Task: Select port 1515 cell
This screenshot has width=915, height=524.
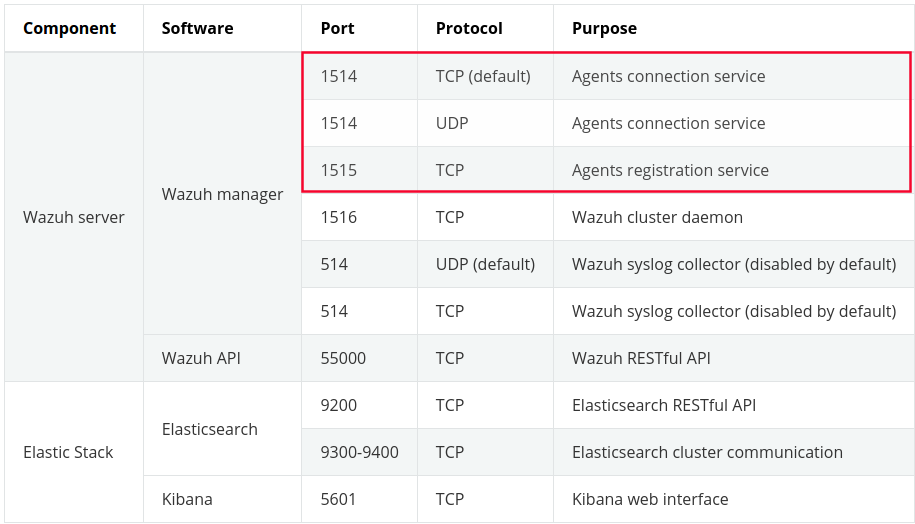Action: (339, 170)
